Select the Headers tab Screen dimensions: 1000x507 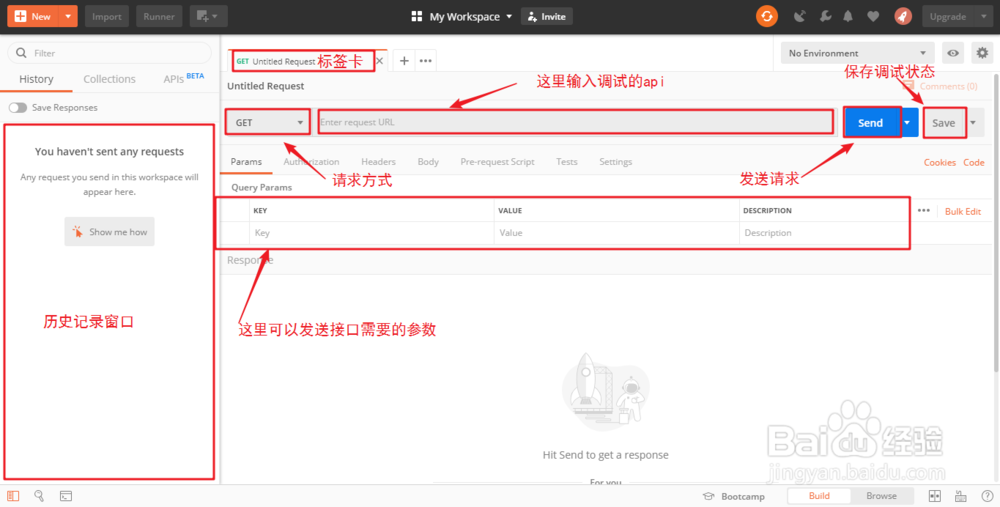pos(378,162)
